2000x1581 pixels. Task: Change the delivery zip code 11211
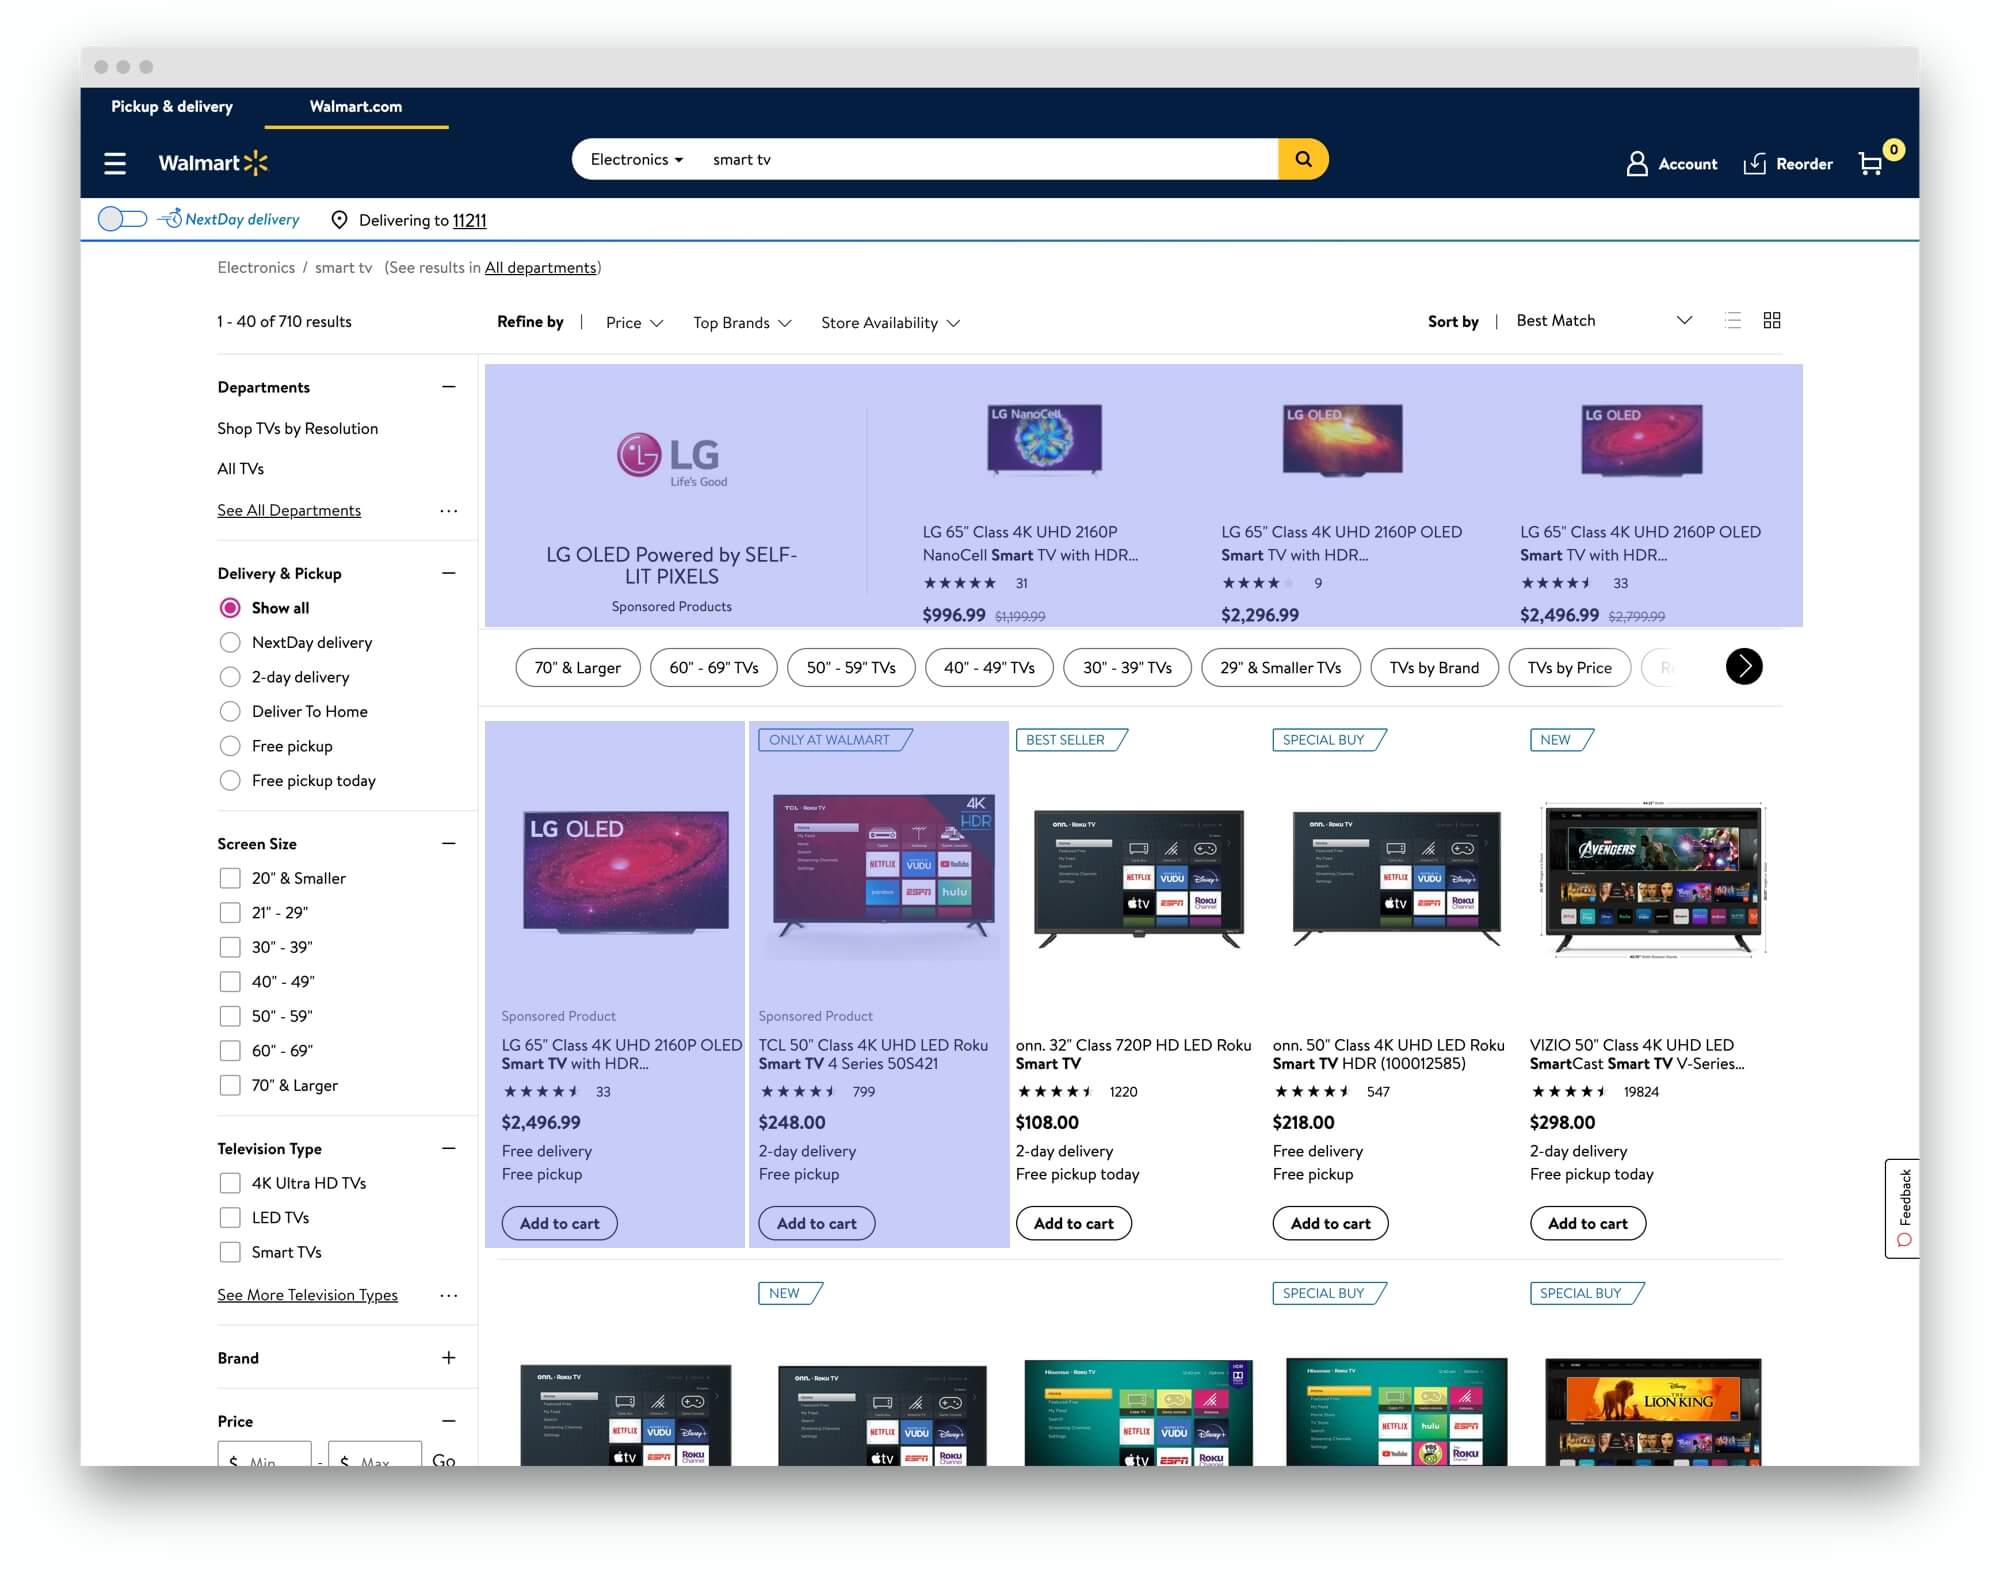click(x=469, y=220)
